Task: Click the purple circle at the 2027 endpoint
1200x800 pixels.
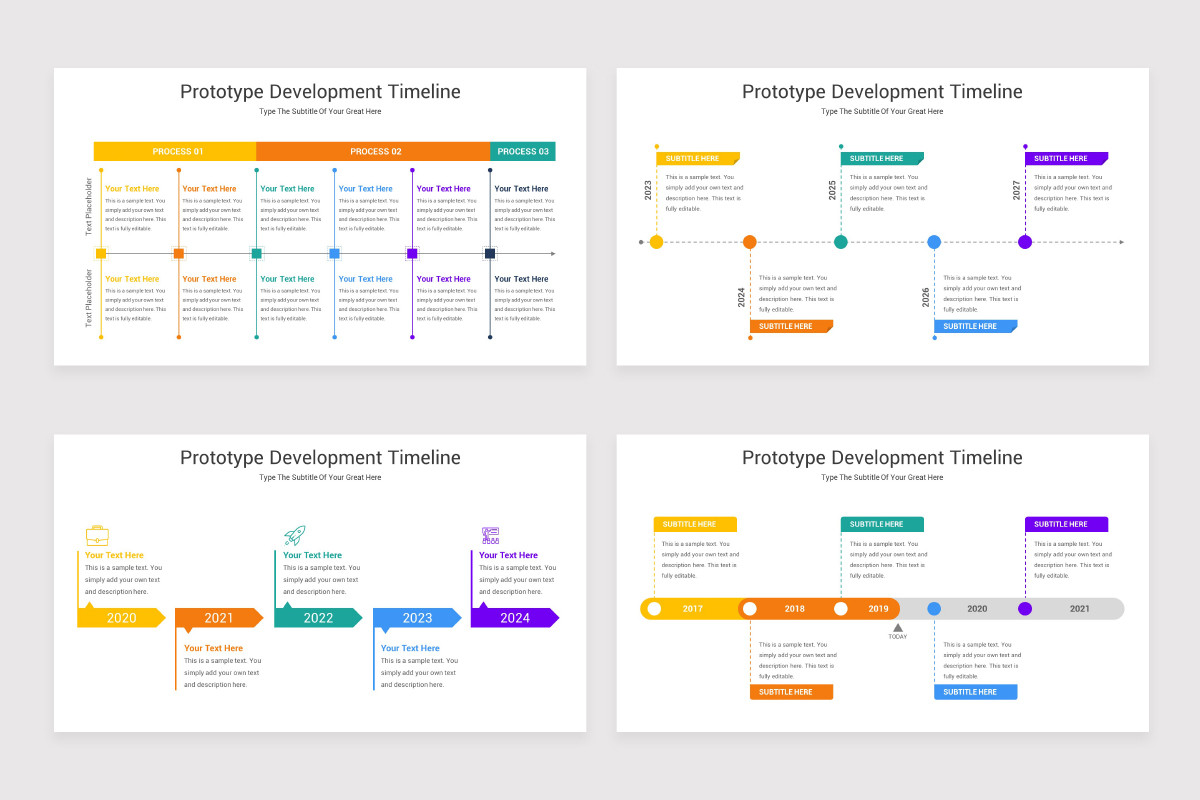Action: pos(1024,241)
